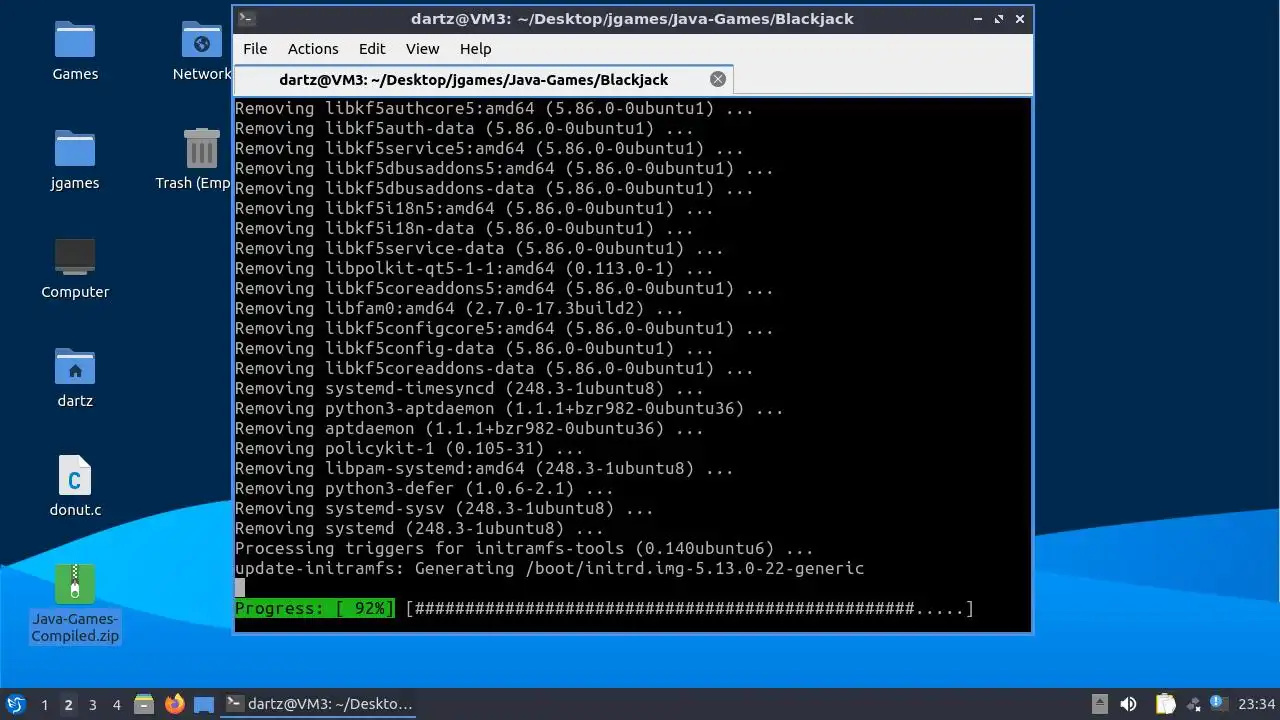This screenshot has height=720, width=1280.
Task: Select the dartz home folder icon
Action: [x=75, y=378]
